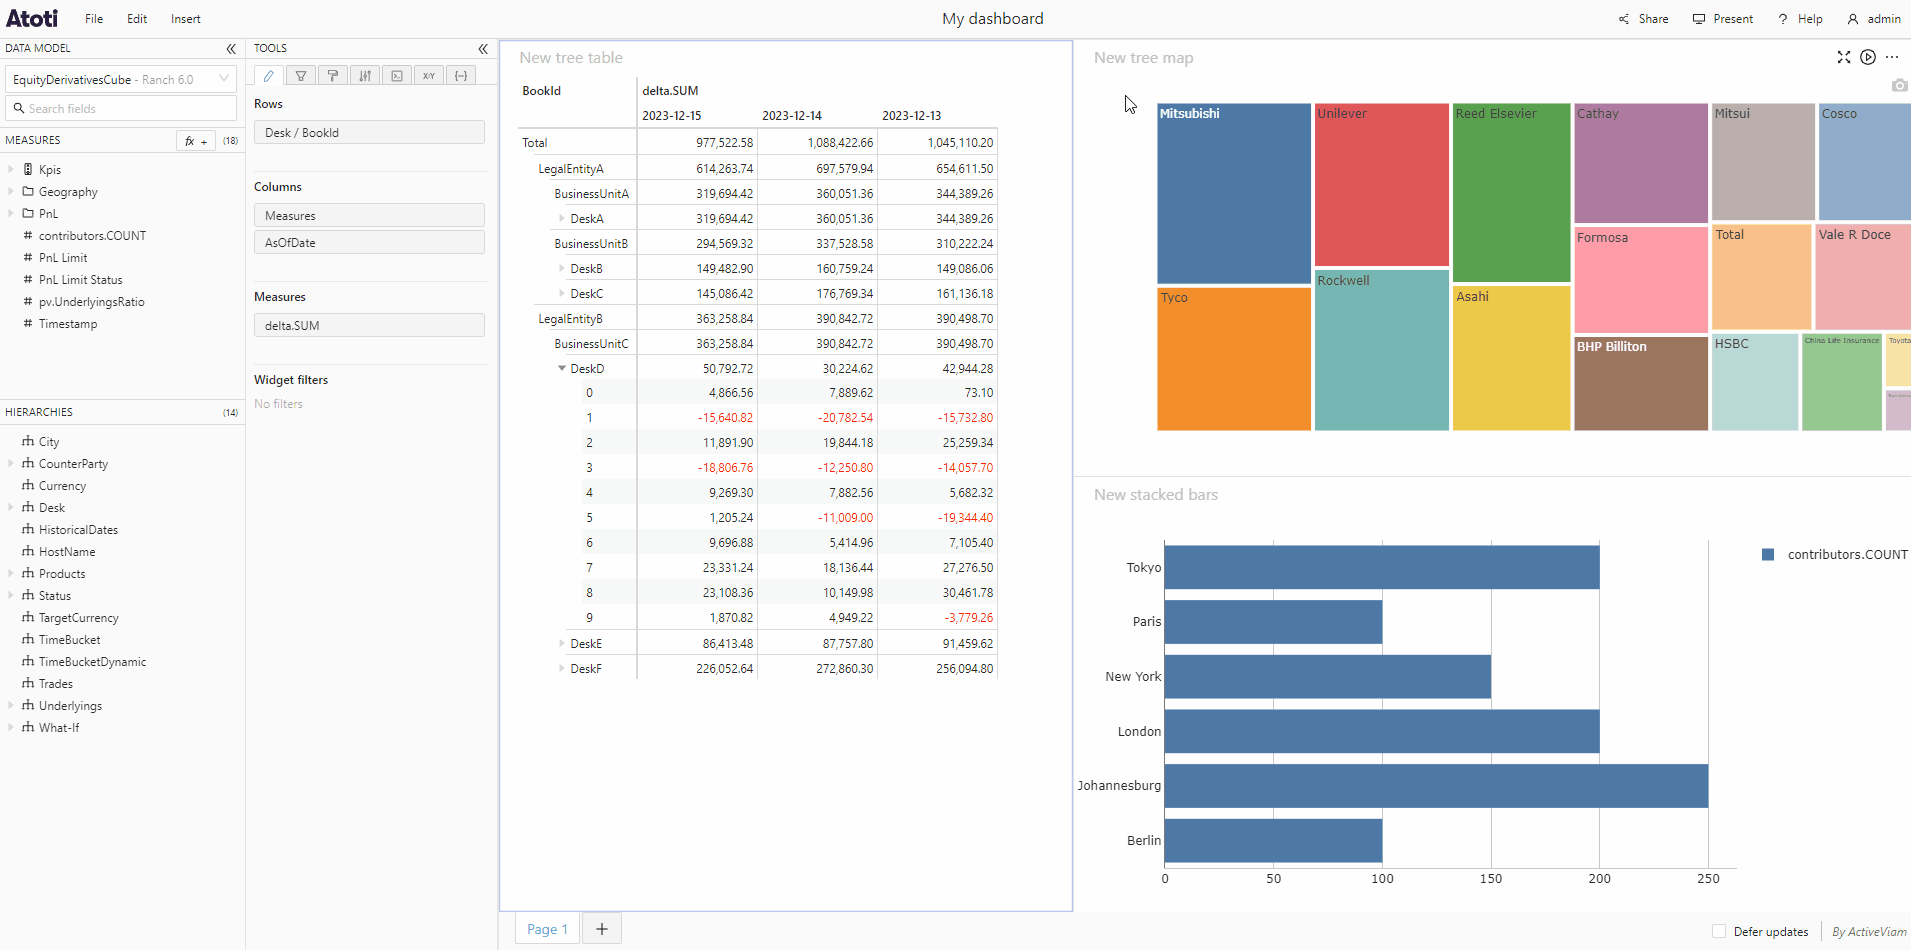Select the pv.UnderlyingsRatio measure
Viewport: 1911px width, 950px height.
[91, 302]
